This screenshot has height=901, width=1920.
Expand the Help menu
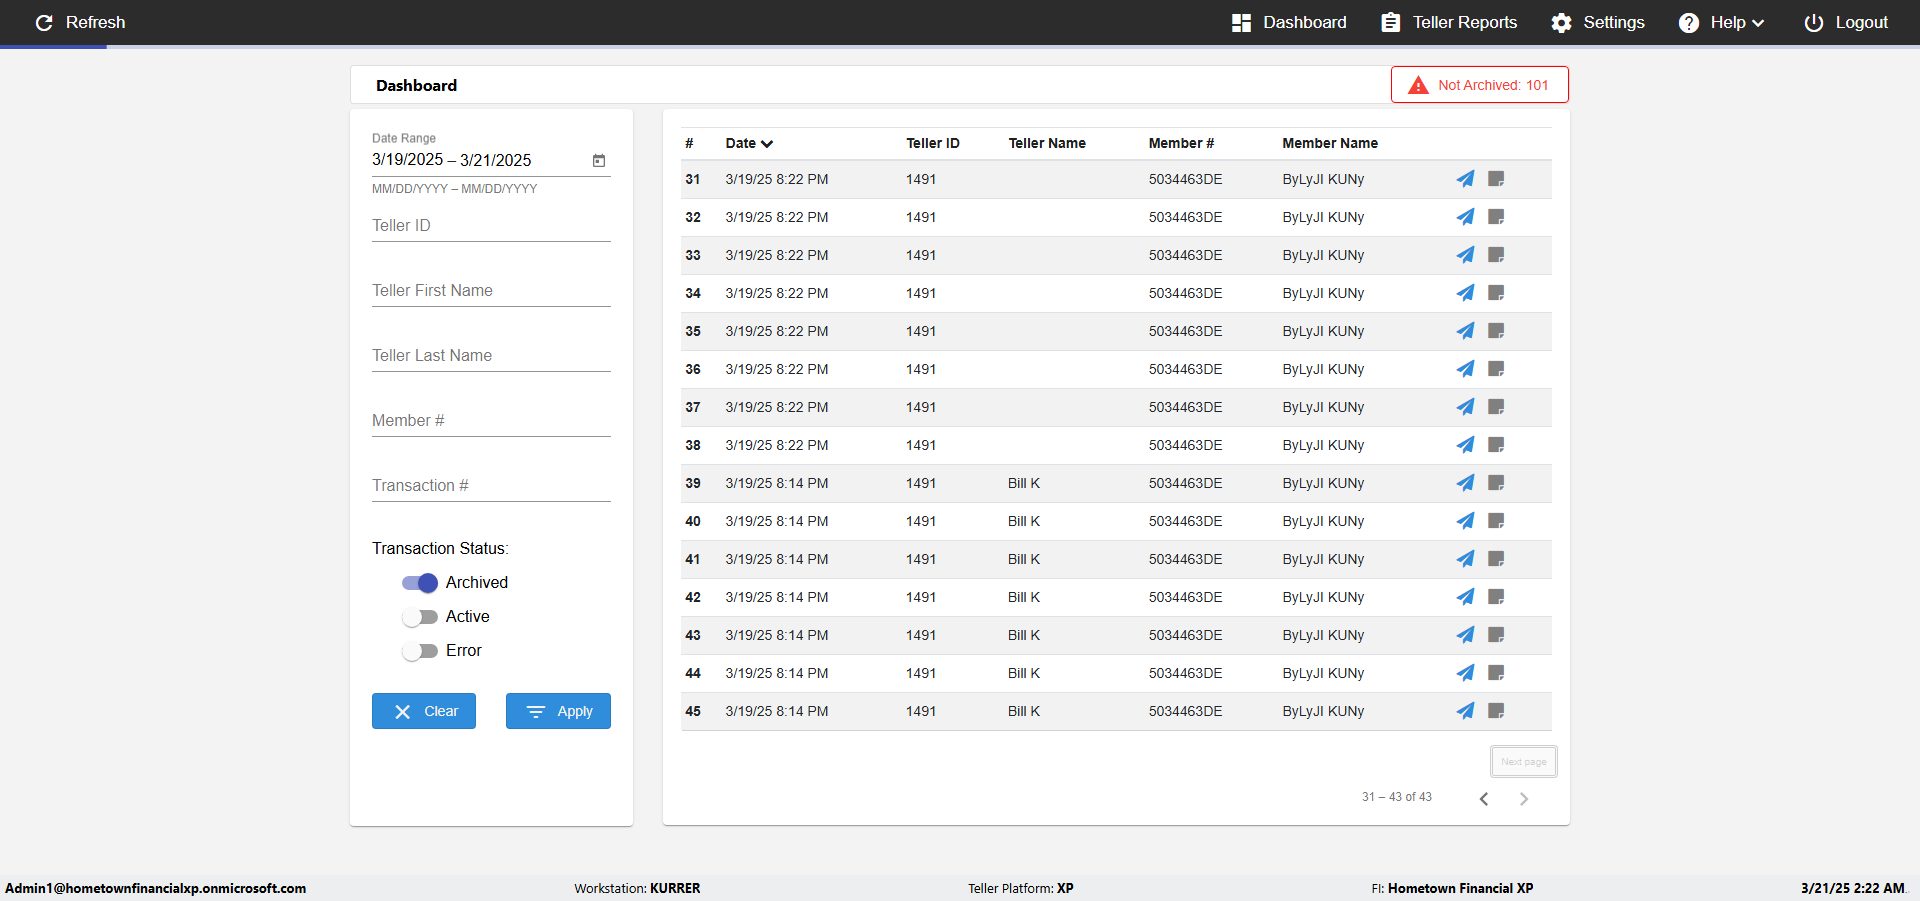pyautogui.click(x=1721, y=22)
